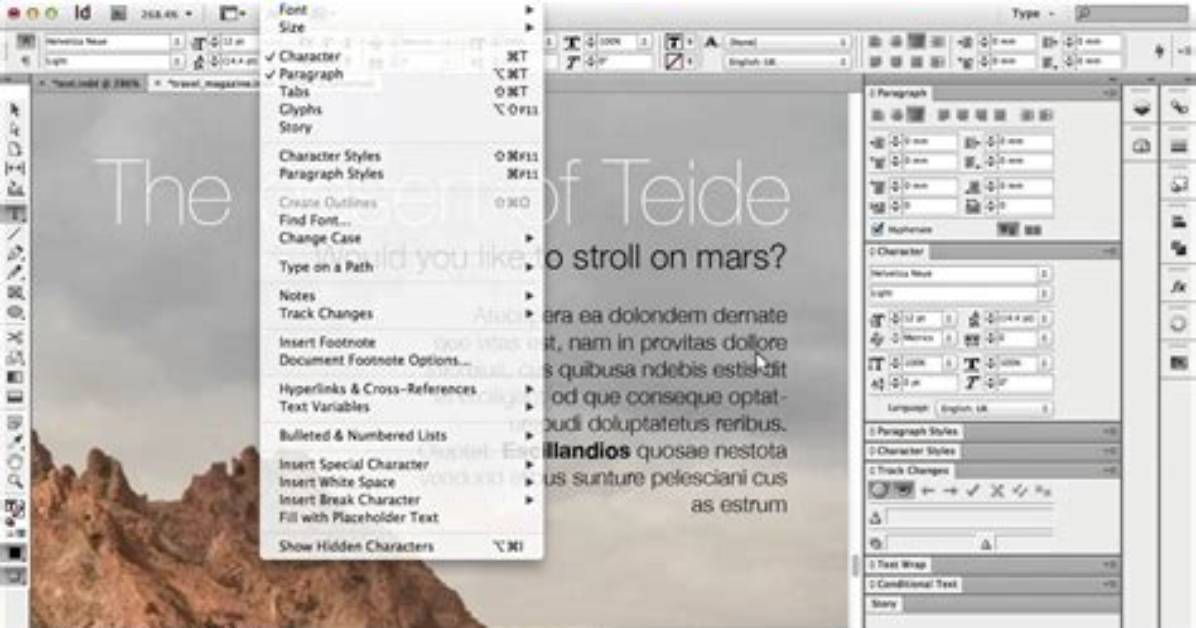Open the Font submenu
Screen dimensions: 1196x628
coord(293,10)
